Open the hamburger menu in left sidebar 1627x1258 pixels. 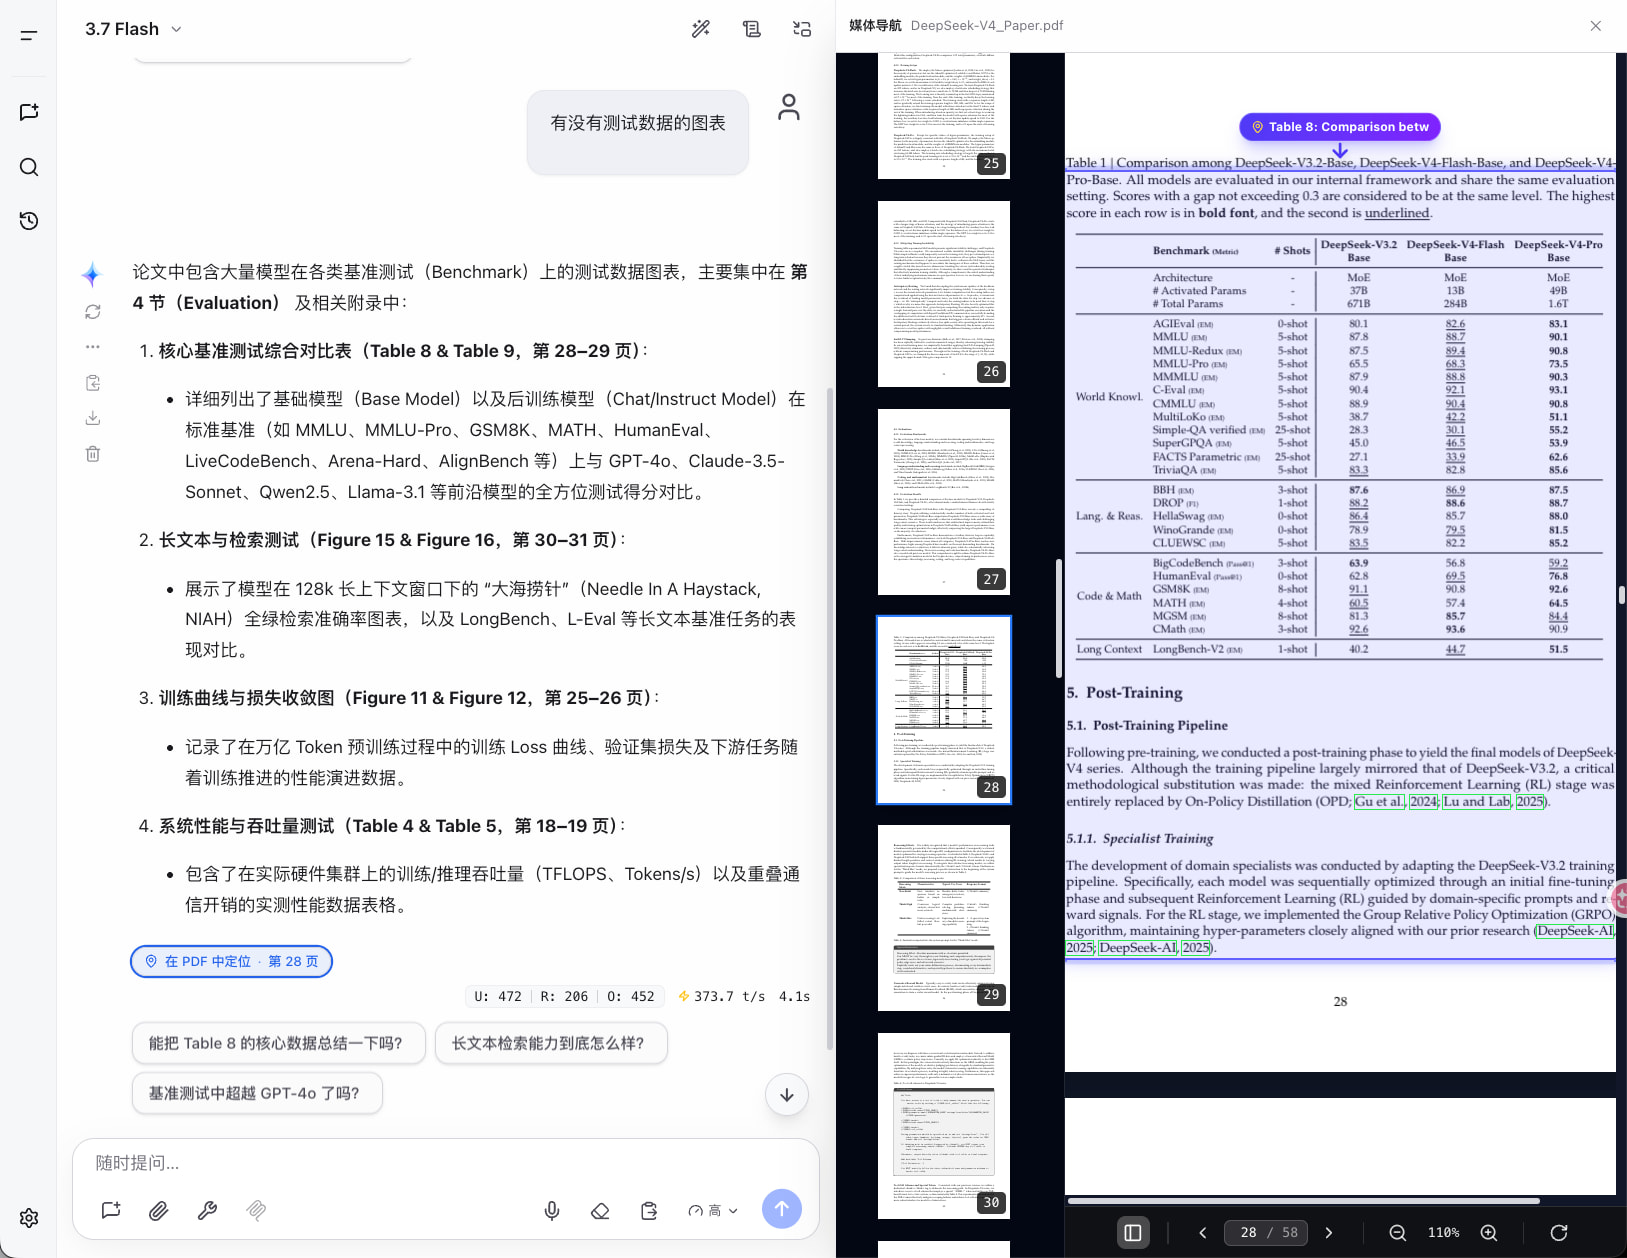click(x=29, y=36)
